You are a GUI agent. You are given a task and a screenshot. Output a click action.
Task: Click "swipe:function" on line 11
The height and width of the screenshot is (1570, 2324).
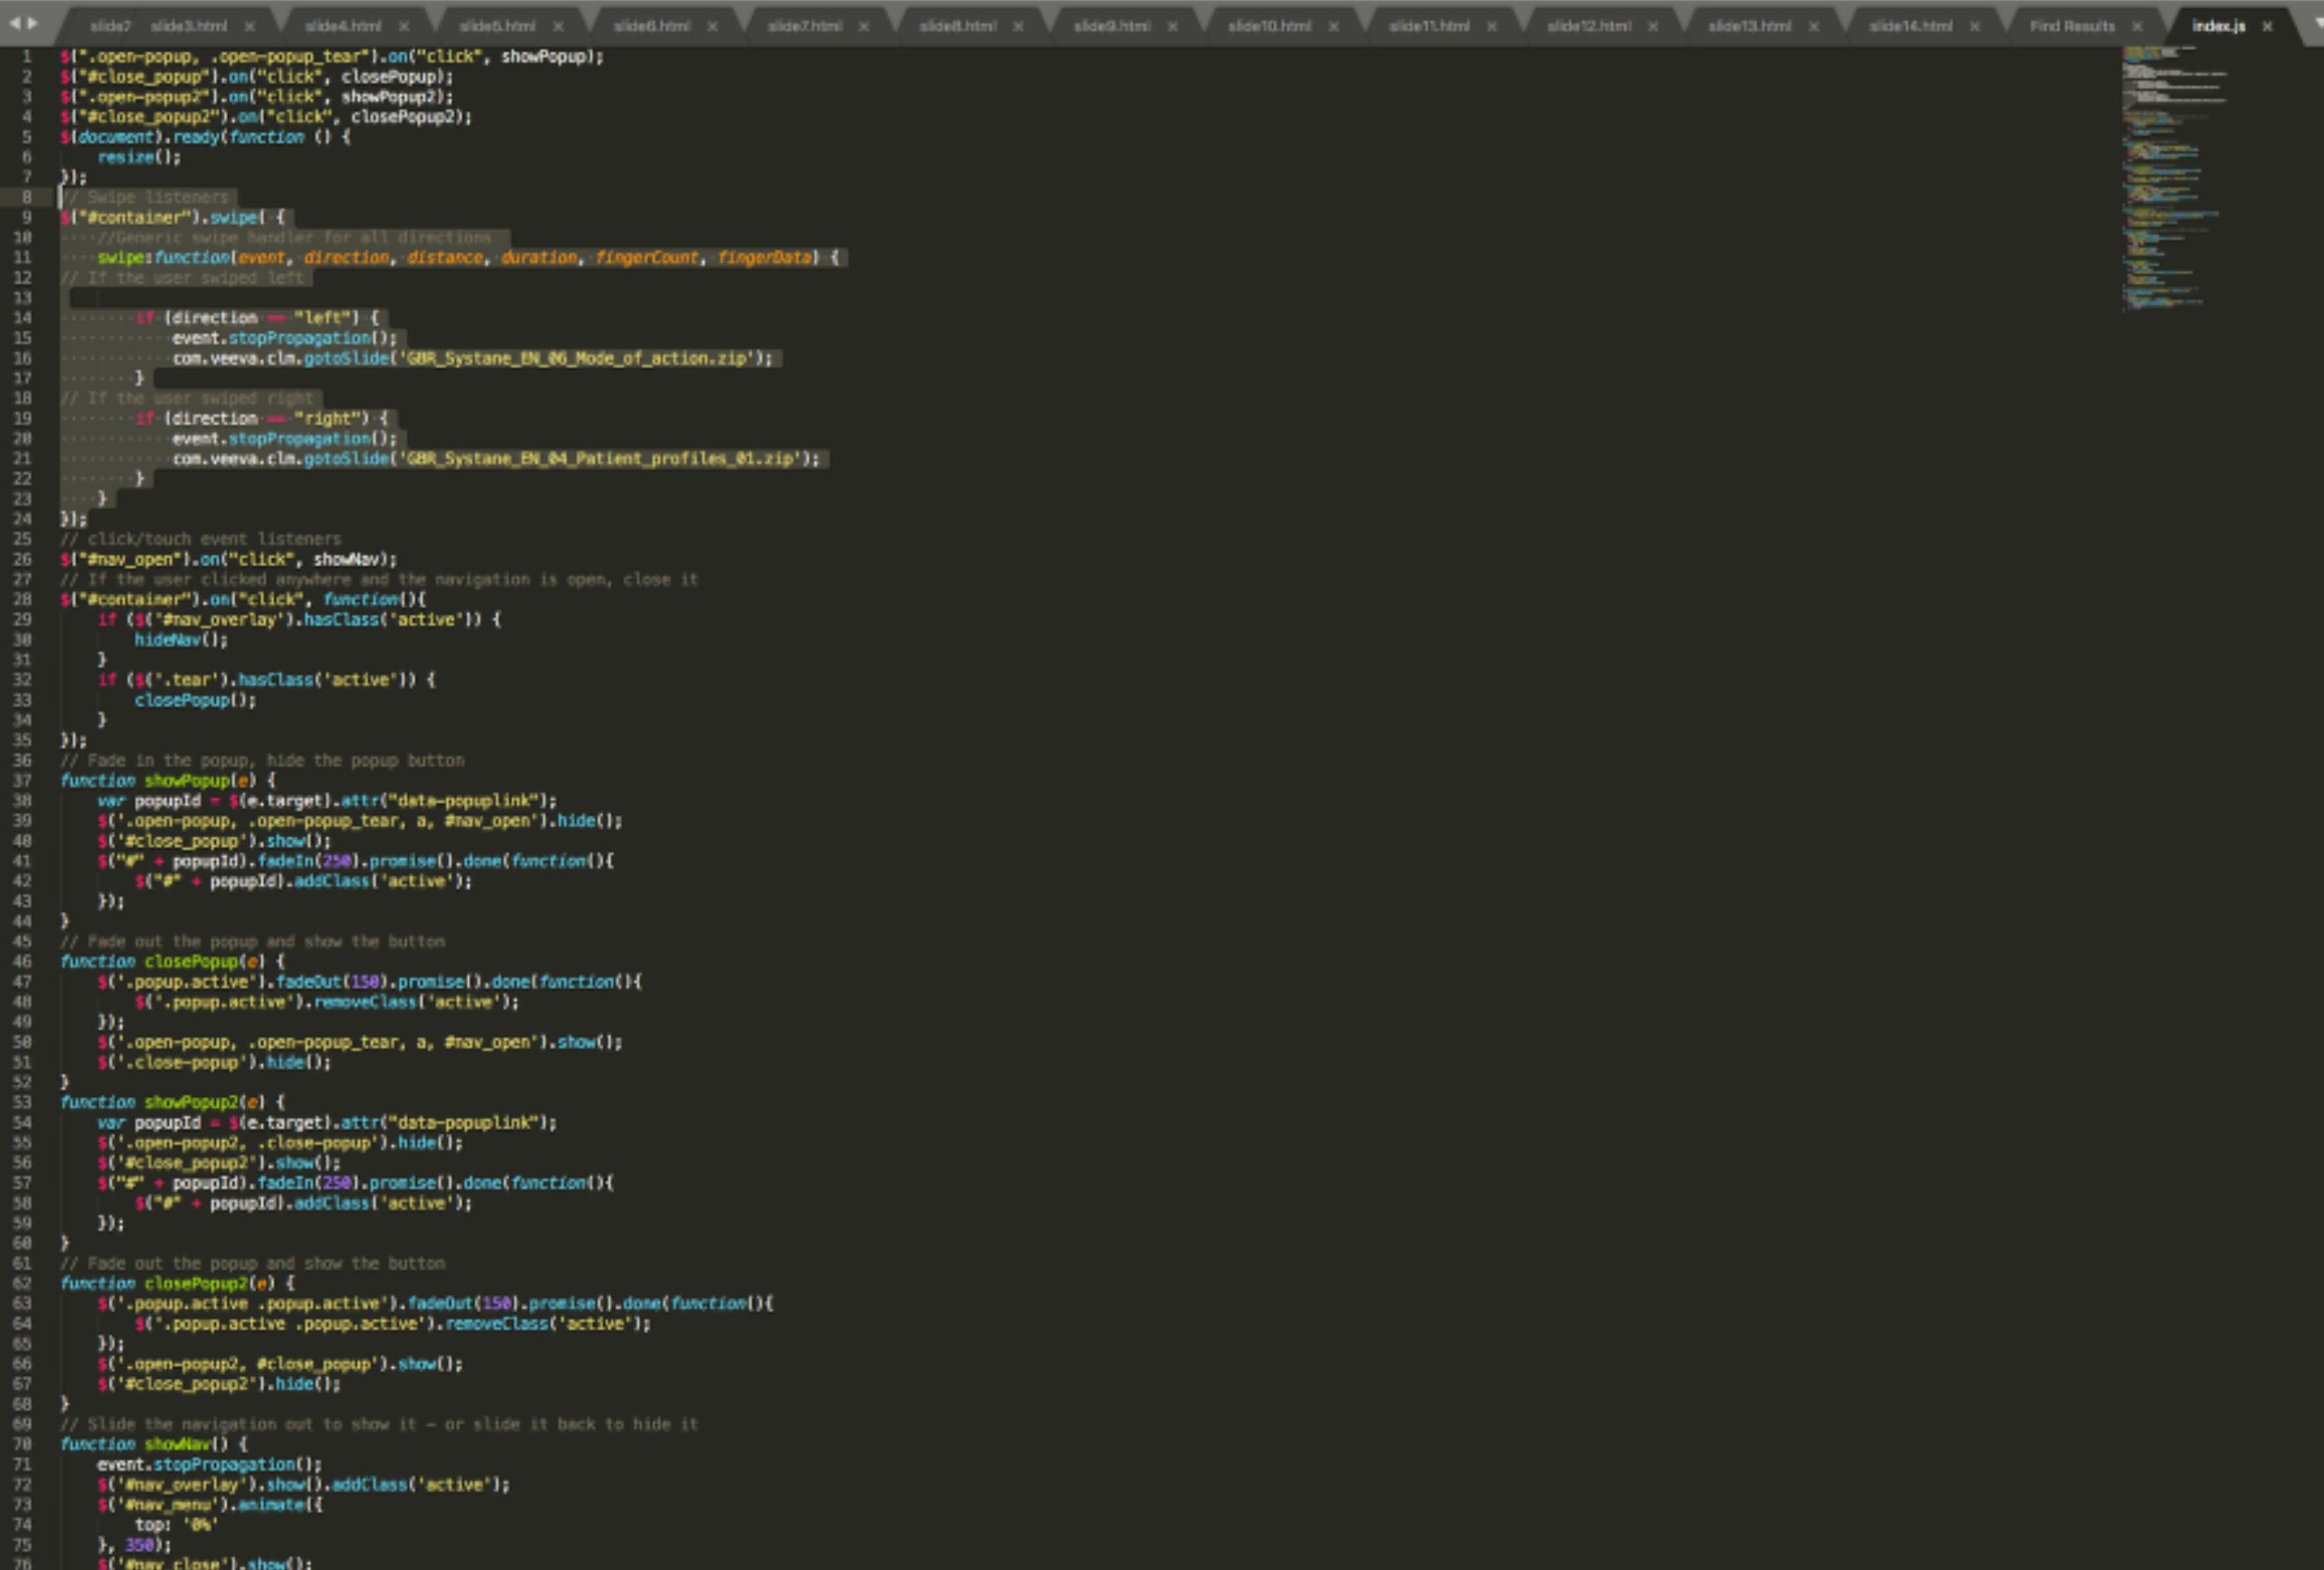[x=163, y=257]
